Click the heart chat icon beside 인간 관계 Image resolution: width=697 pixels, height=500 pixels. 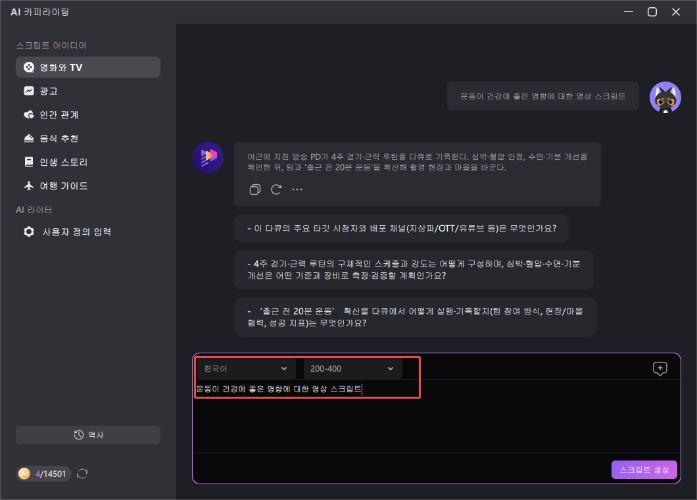coord(29,115)
